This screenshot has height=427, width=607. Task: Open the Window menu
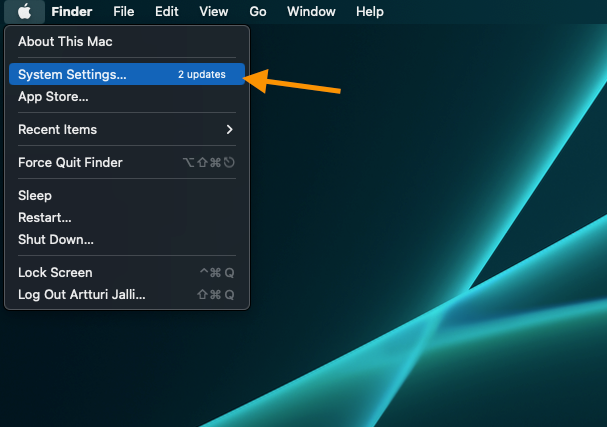click(x=311, y=12)
